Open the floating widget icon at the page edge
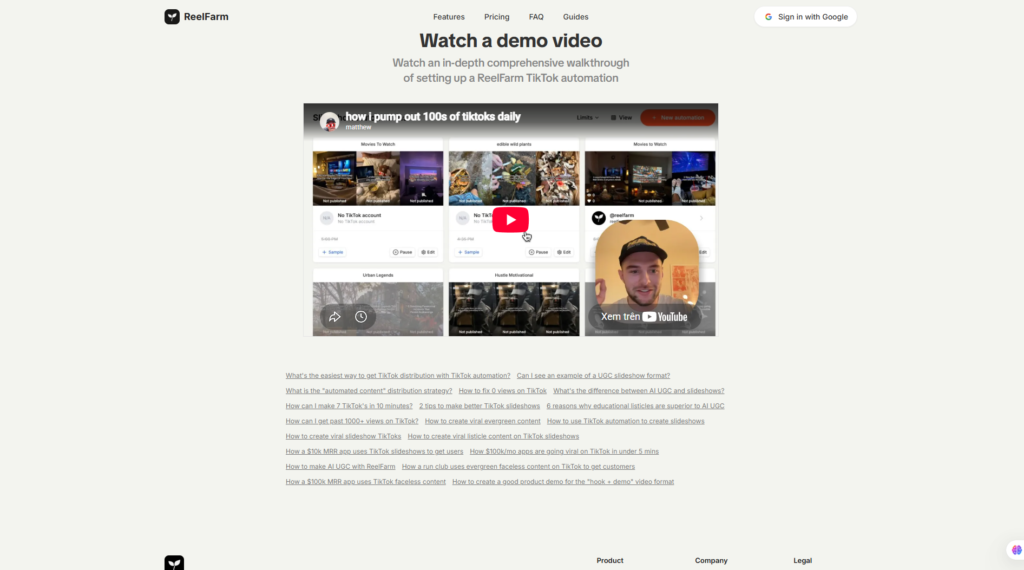 click(x=1017, y=550)
